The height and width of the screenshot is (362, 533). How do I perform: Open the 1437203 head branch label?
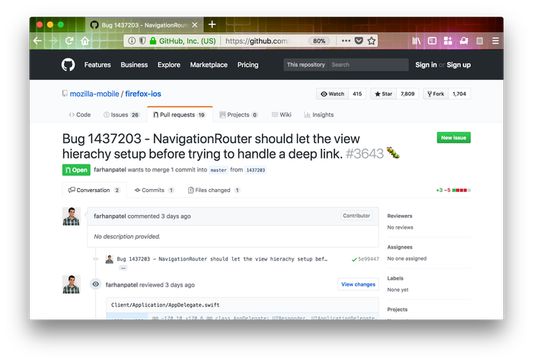tap(255, 170)
